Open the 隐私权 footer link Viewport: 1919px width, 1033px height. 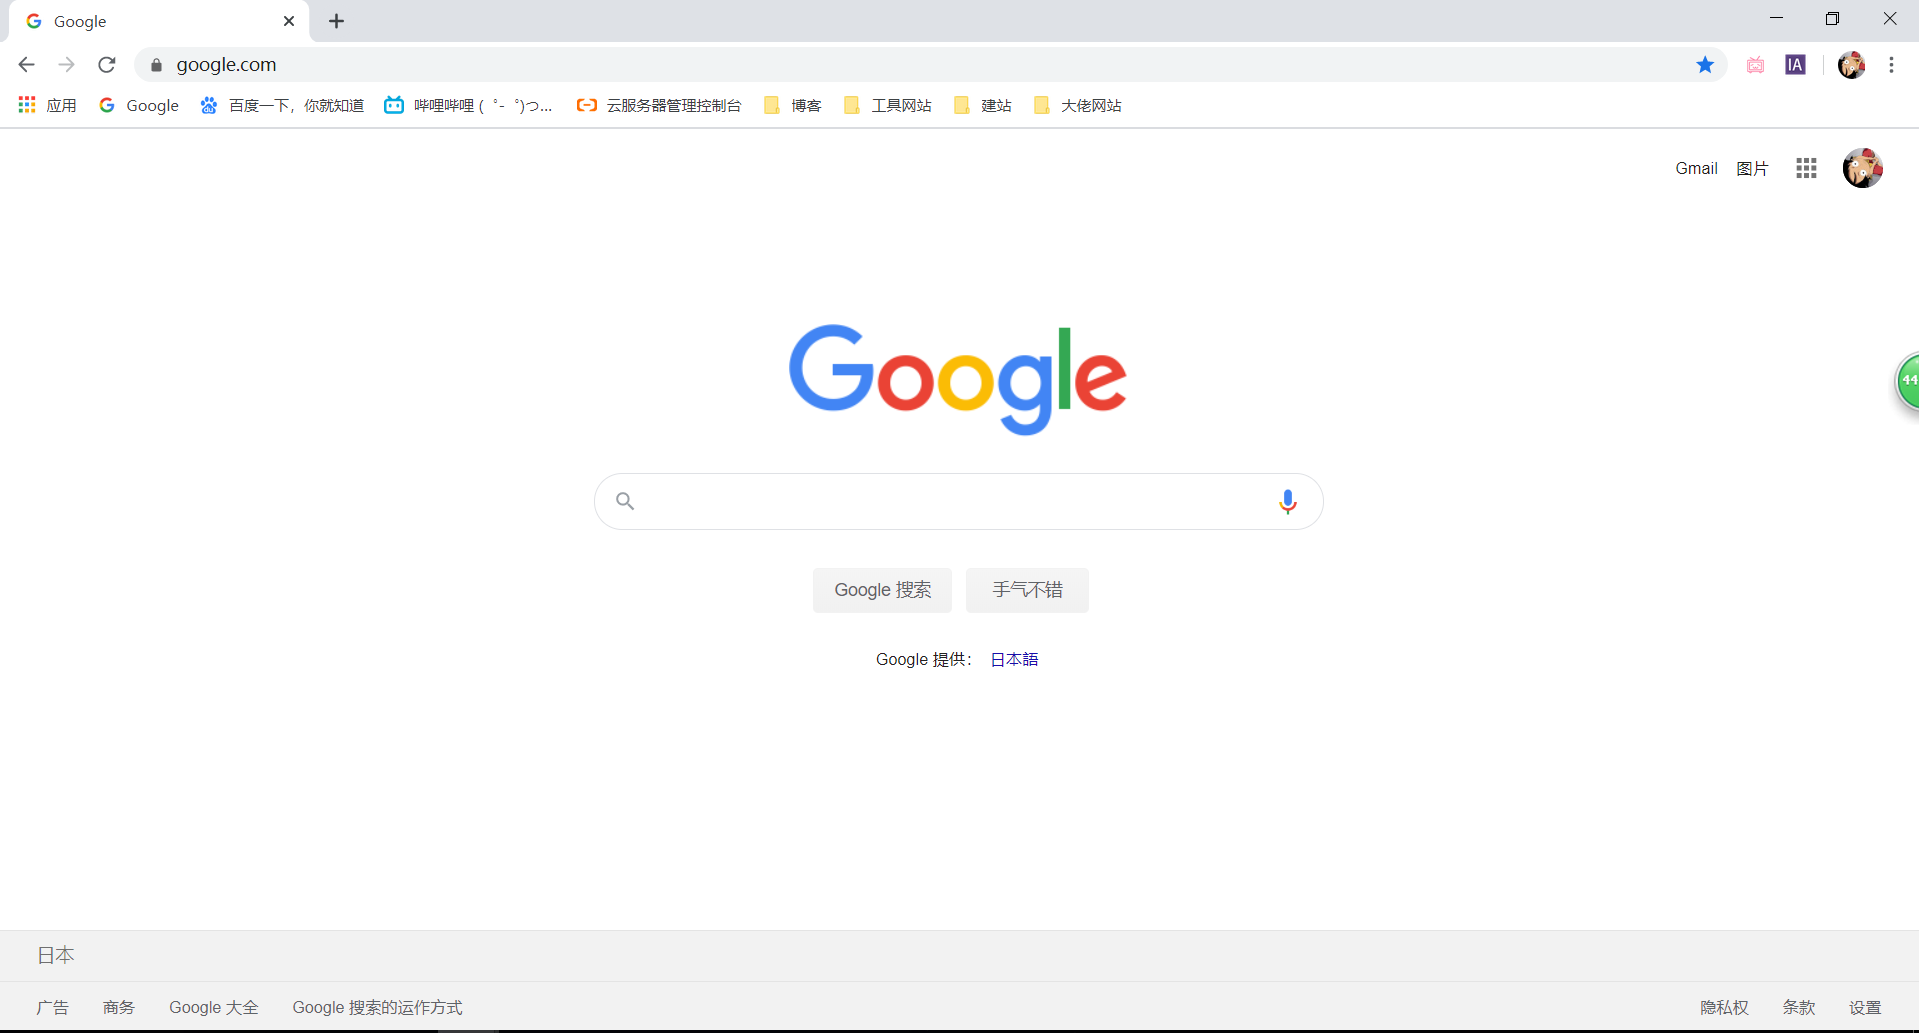tap(1724, 1007)
